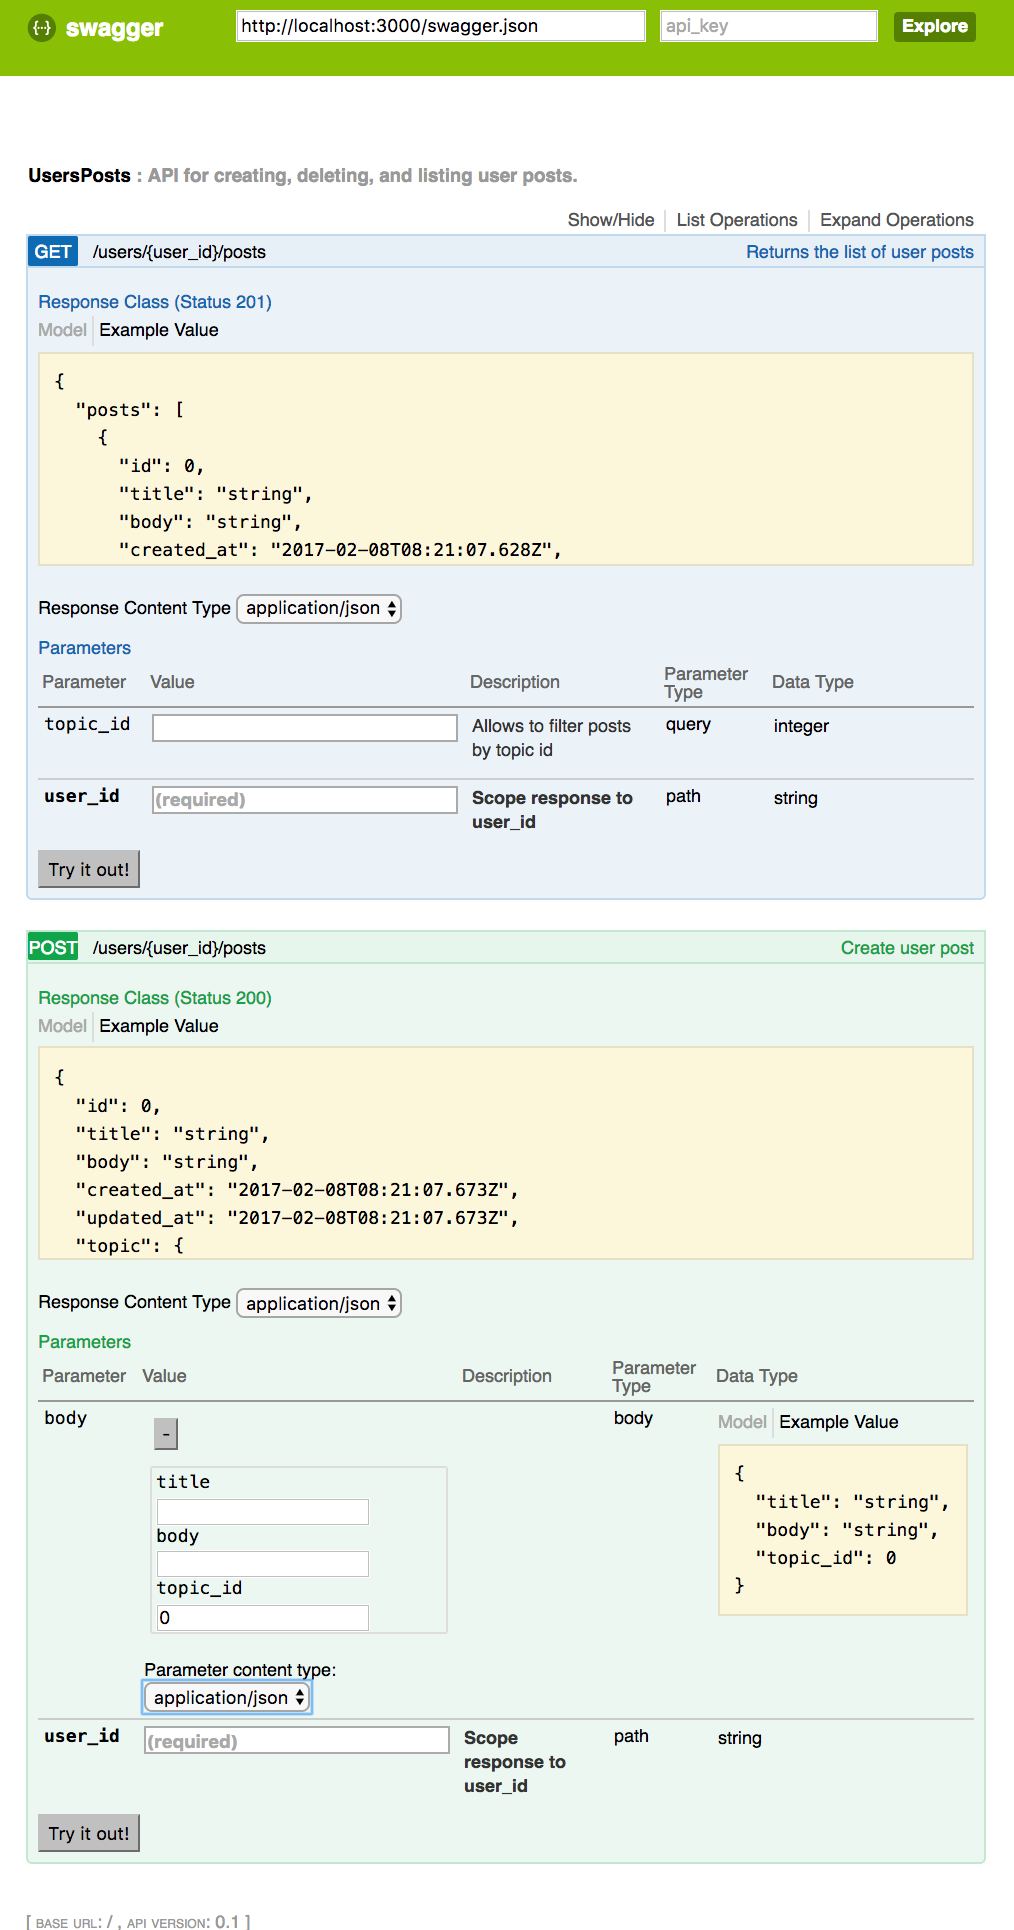Viewport: 1014px width, 1930px height.
Task: Switch to Model tab in POST response
Action: coord(62,1026)
